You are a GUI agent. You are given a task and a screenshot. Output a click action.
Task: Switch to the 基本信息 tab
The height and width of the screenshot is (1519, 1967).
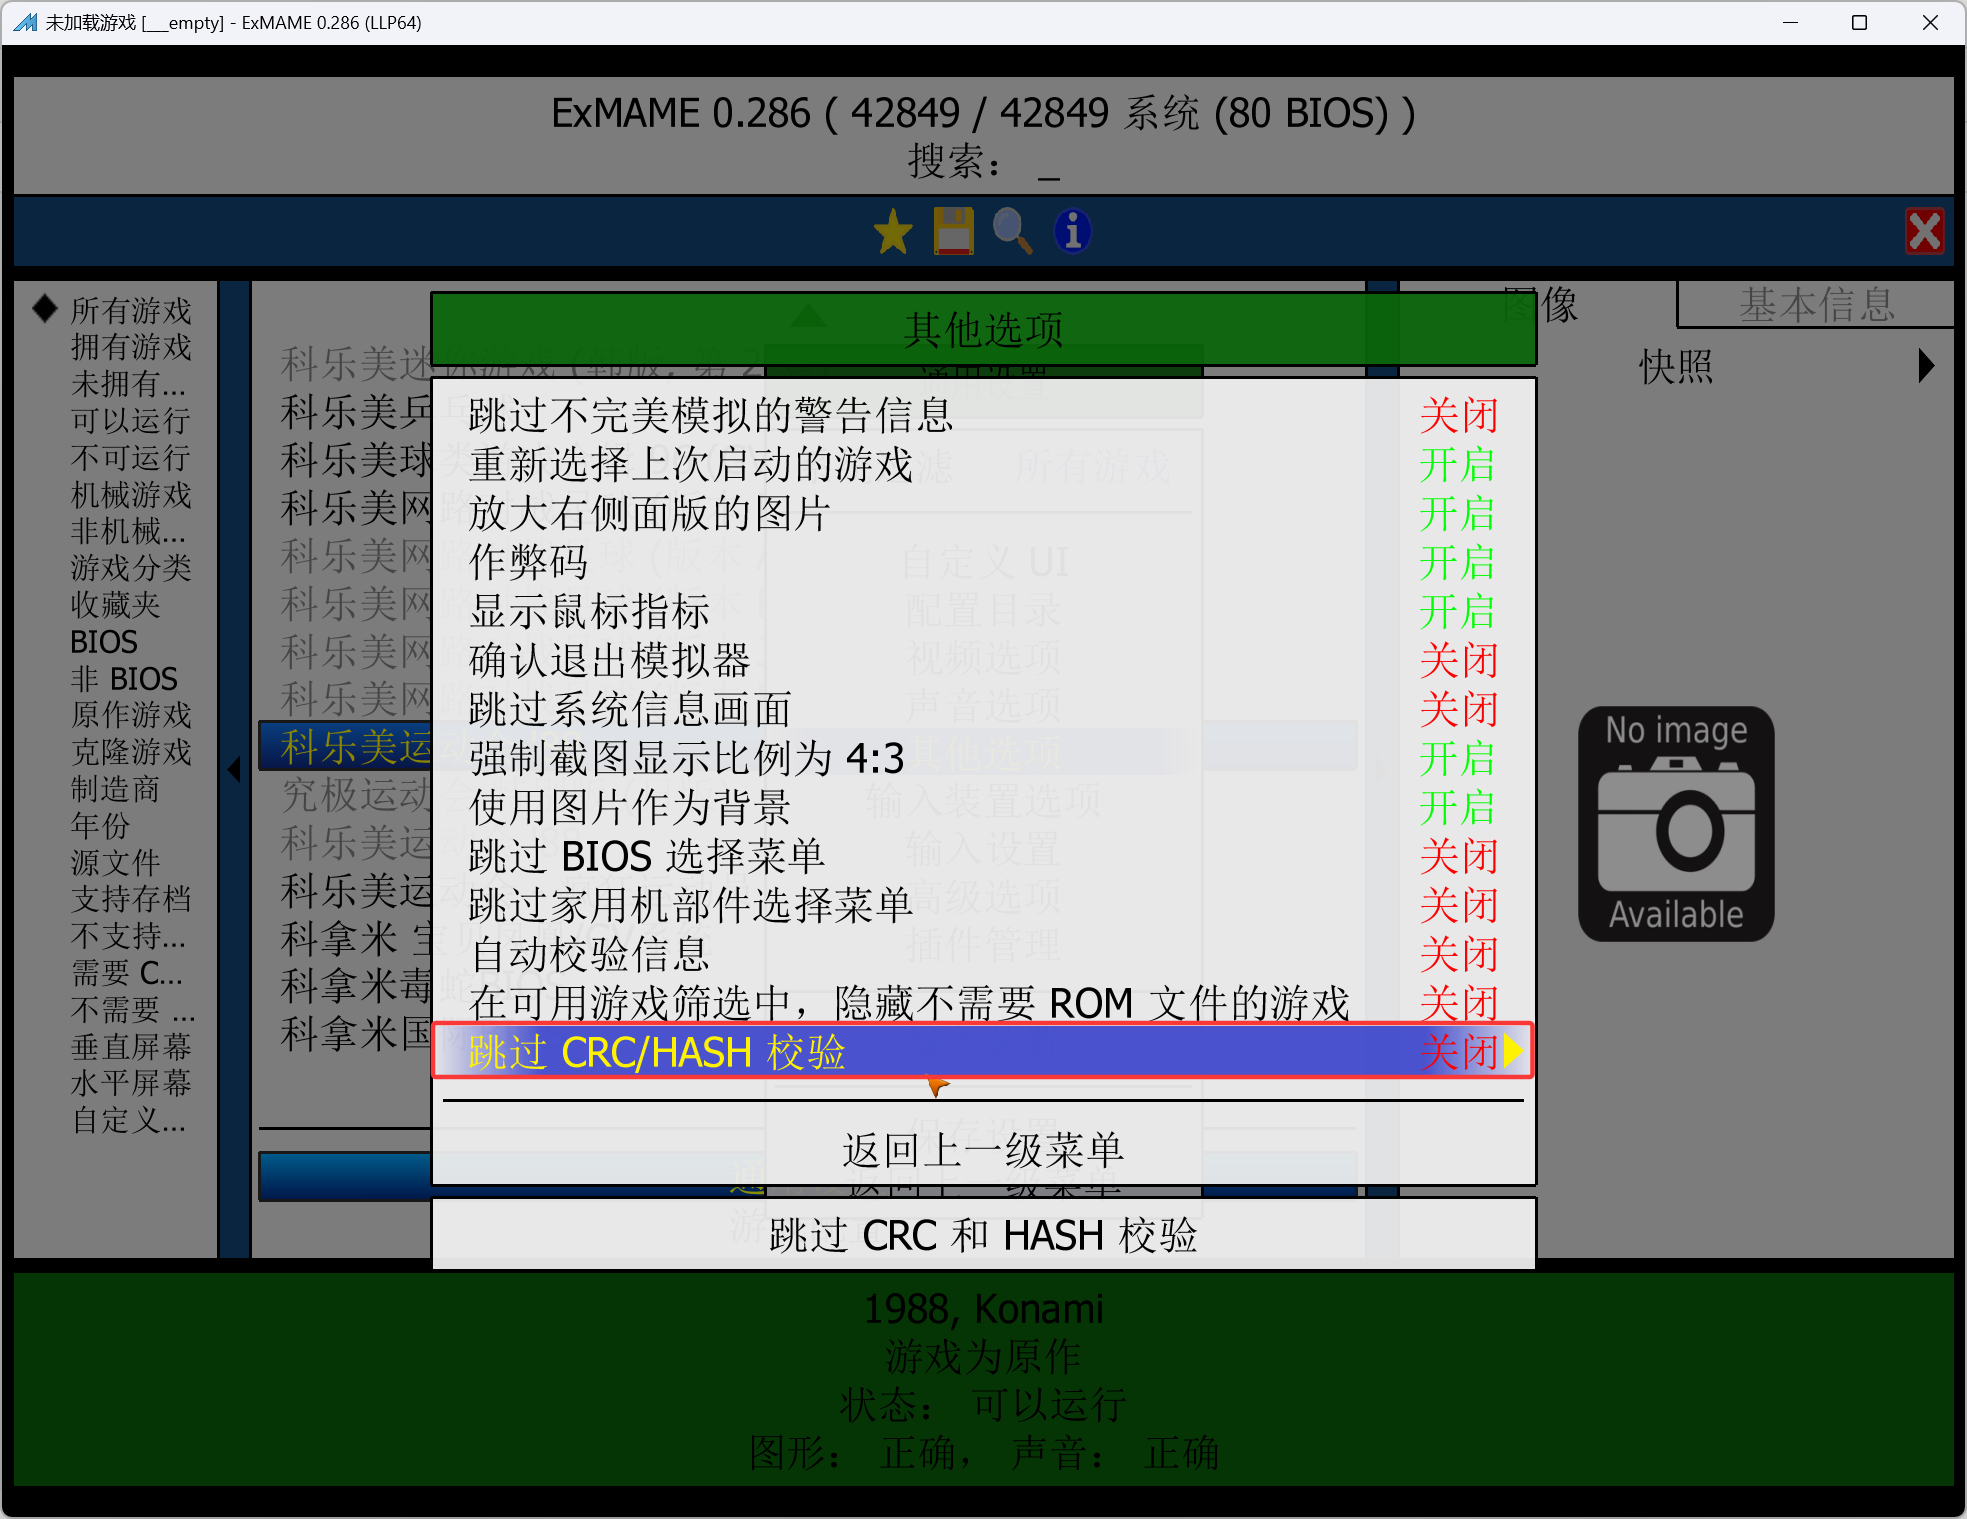[x=1815, y=305]
